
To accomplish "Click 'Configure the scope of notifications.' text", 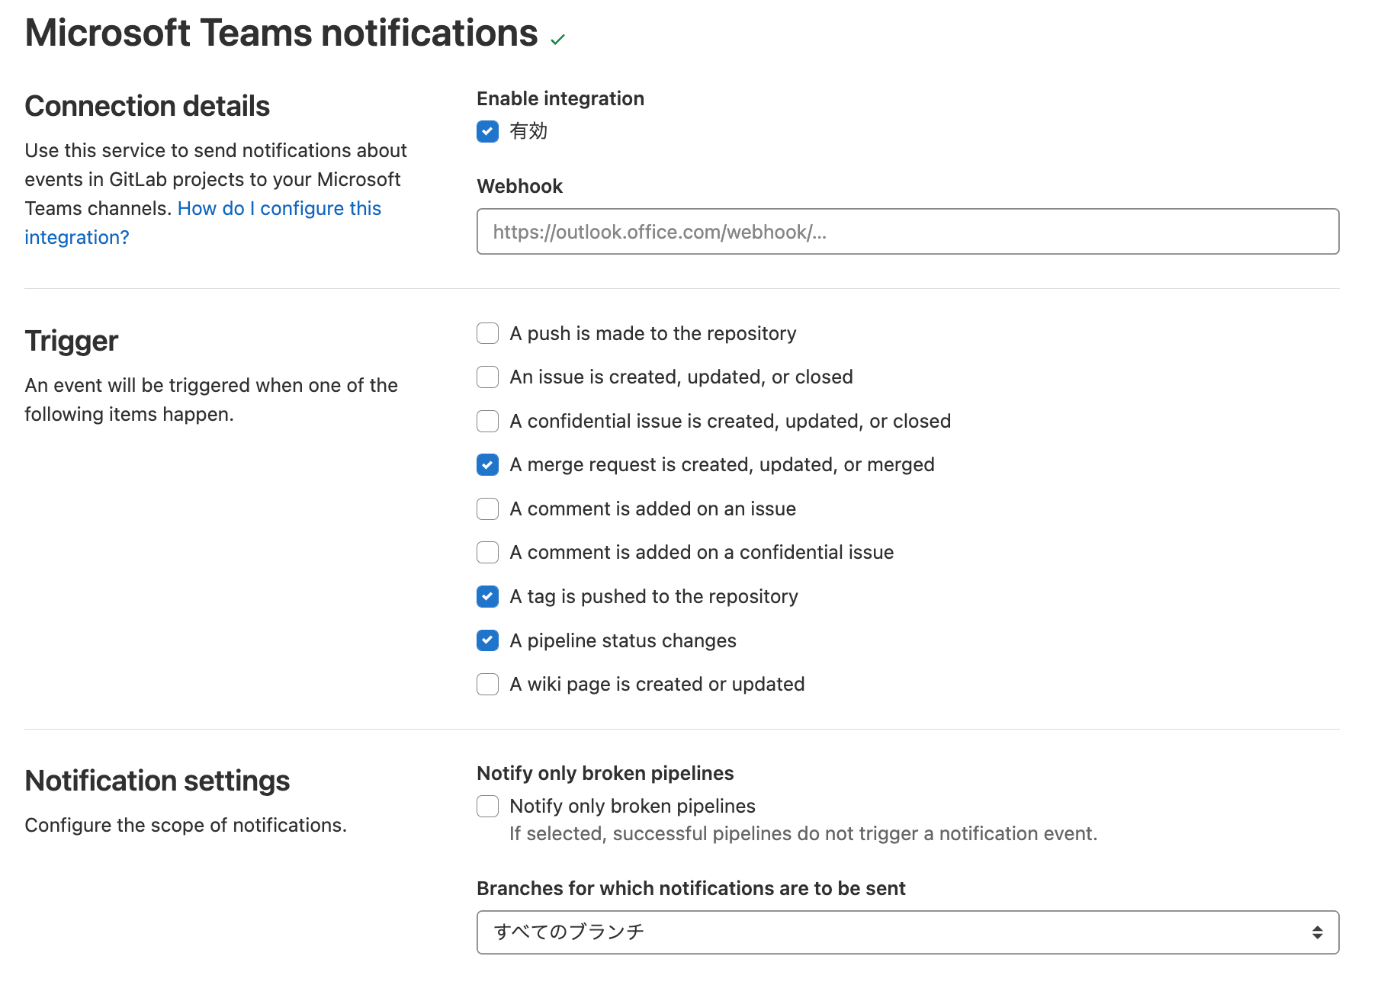I will tap(186, 825).
